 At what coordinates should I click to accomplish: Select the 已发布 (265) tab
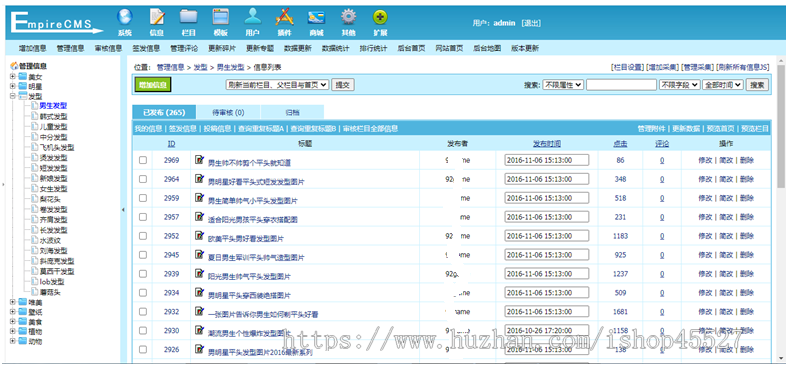point(164,112)
